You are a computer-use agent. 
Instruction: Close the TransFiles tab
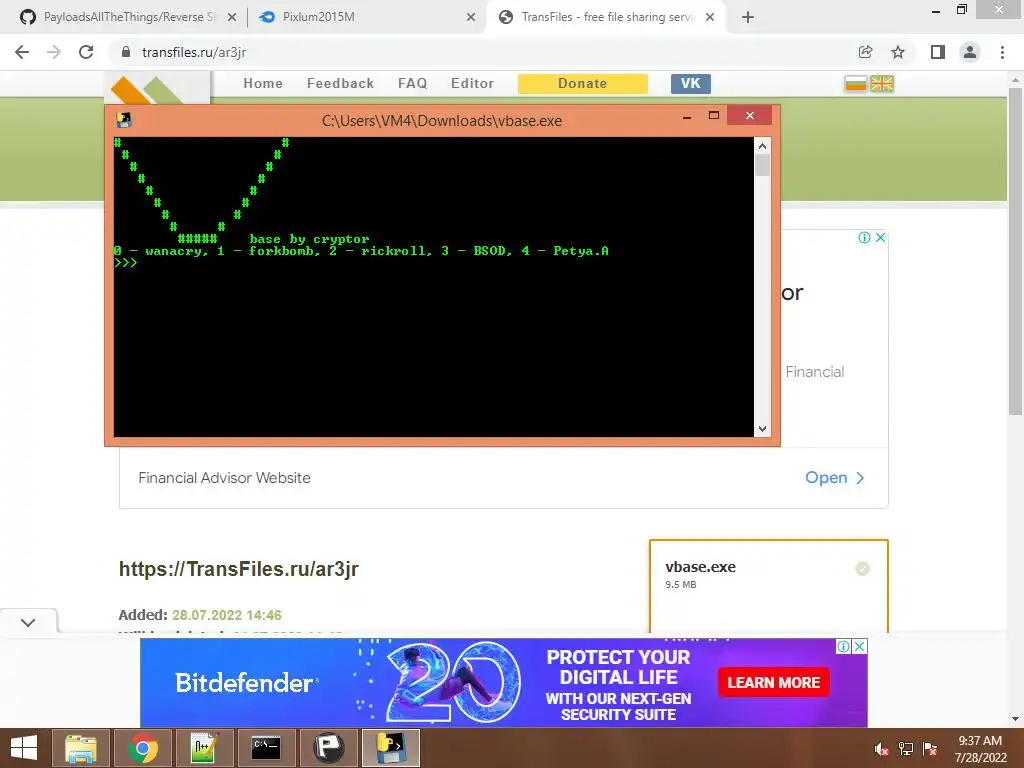710,18
